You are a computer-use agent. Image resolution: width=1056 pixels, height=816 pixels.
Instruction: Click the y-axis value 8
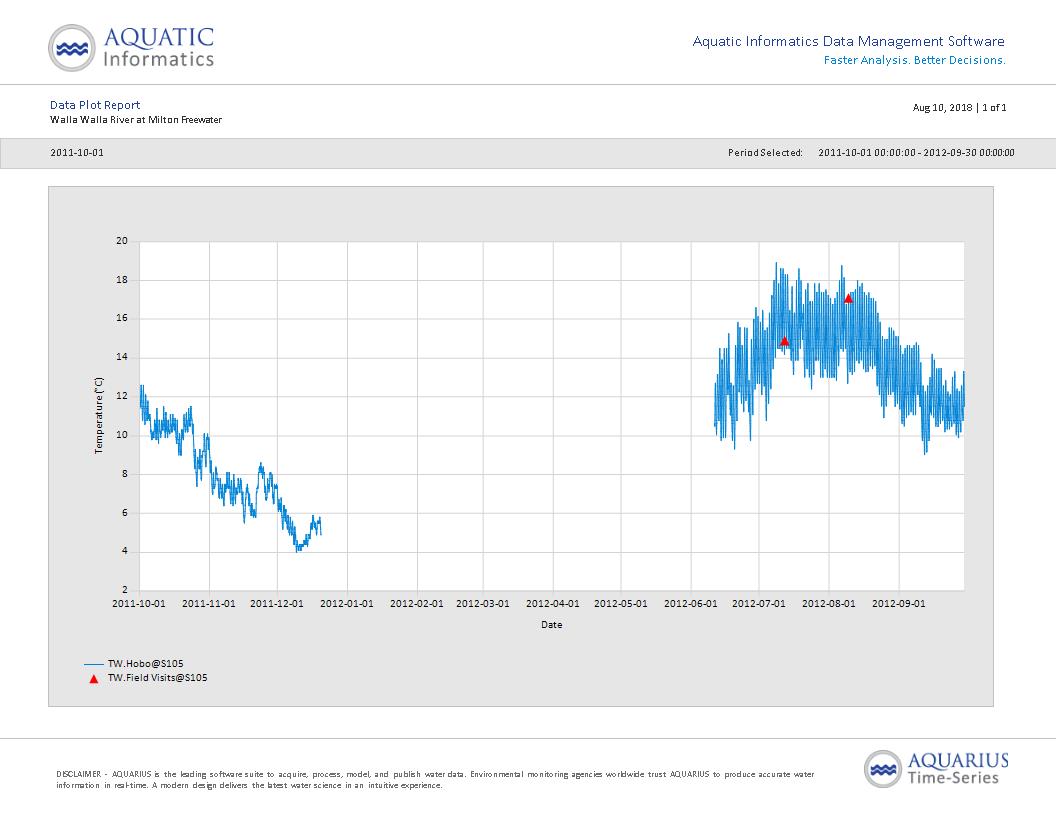(125, 474)
